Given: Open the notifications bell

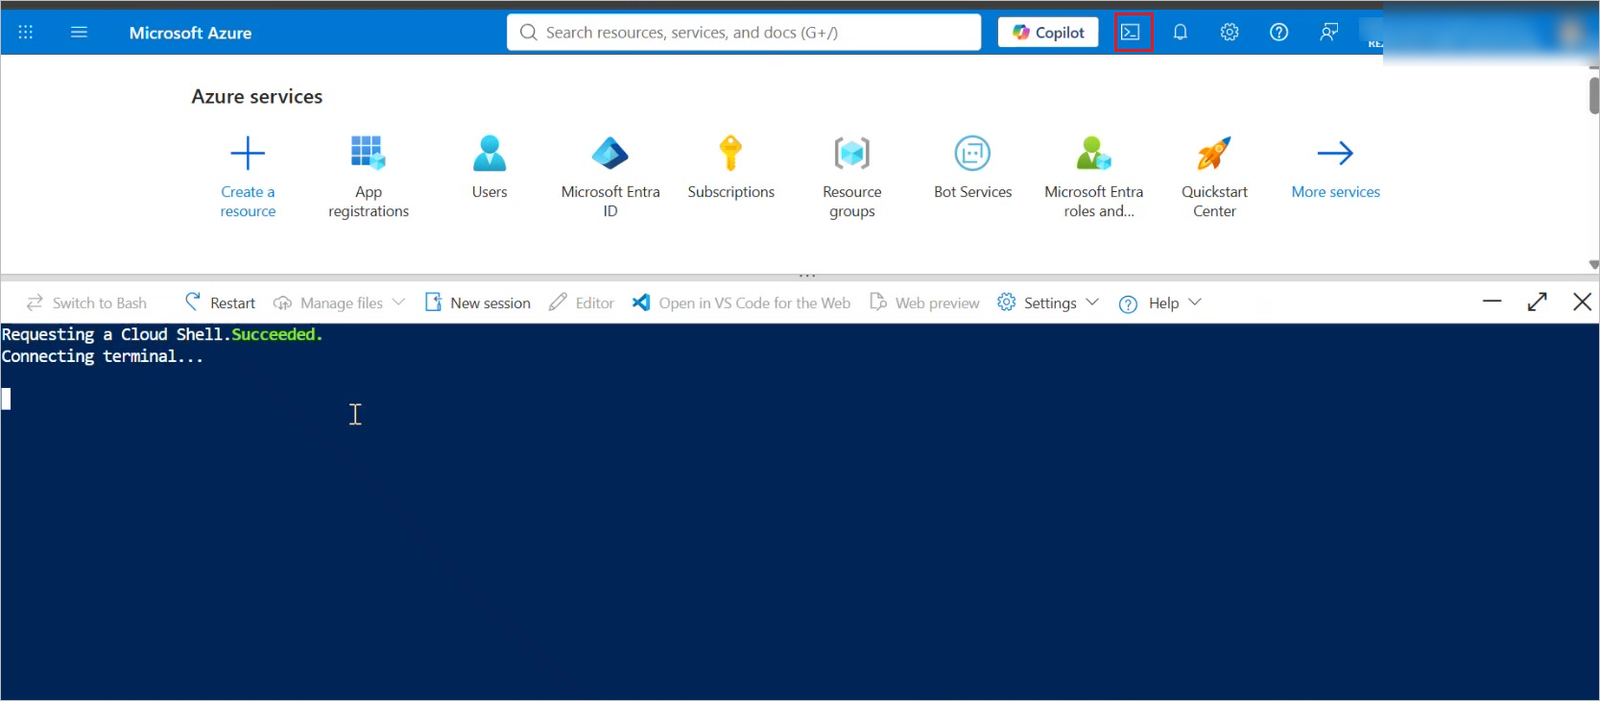Looking at the screenshot, I should [1180, 33].
